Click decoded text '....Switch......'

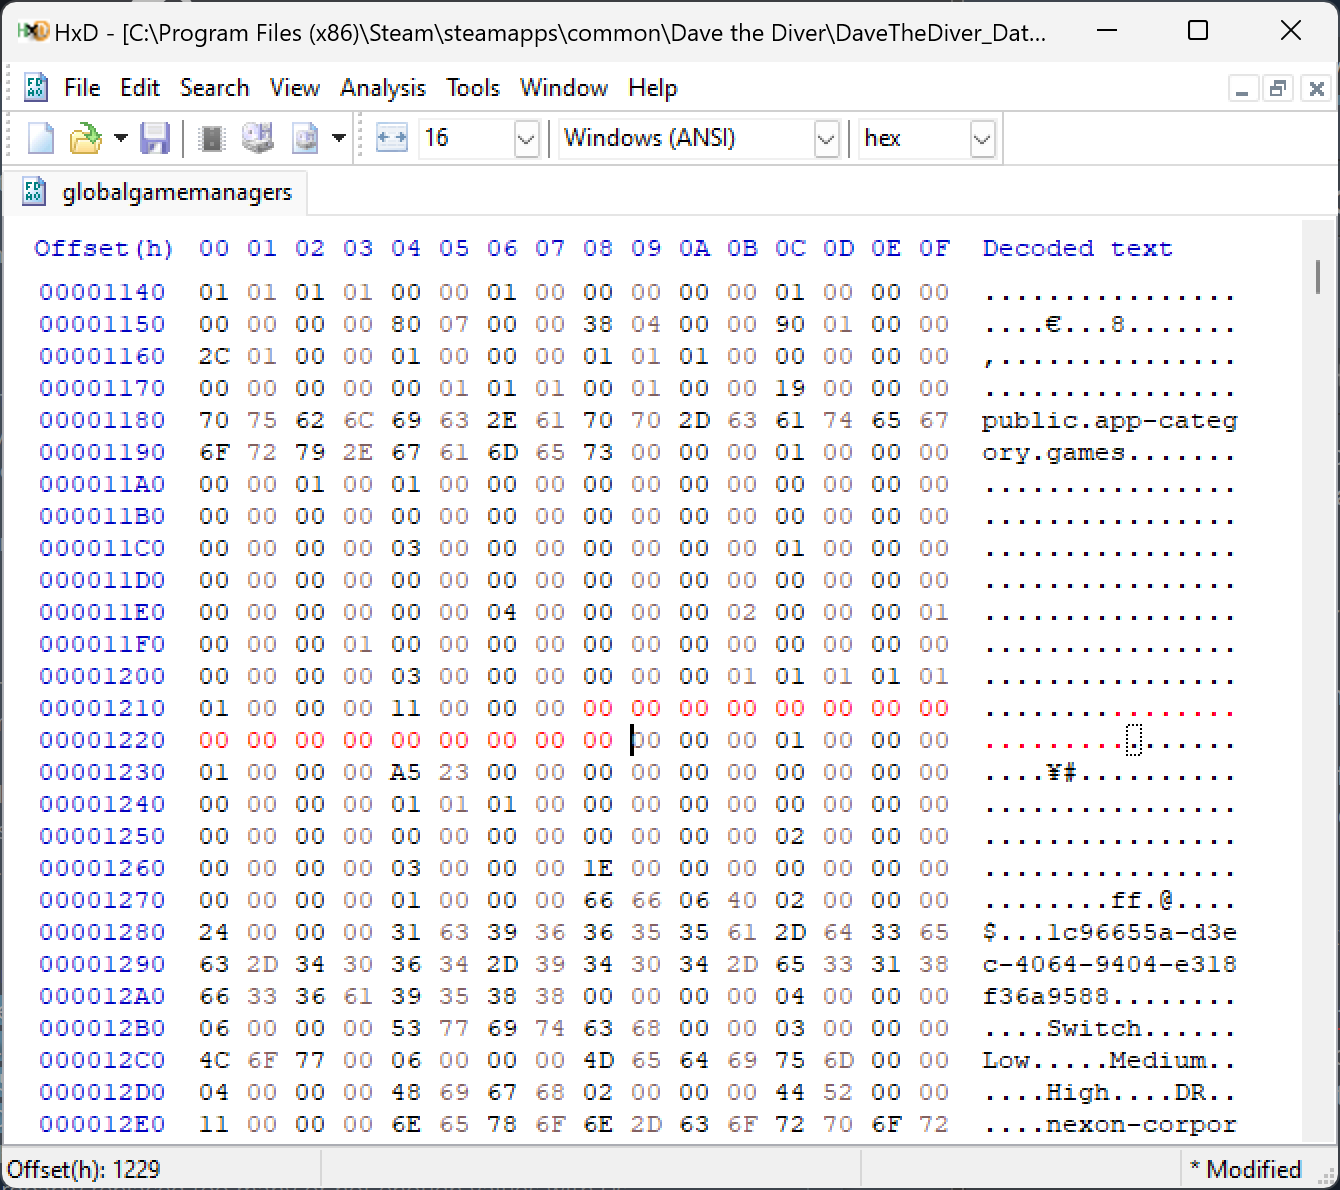1109,1028
